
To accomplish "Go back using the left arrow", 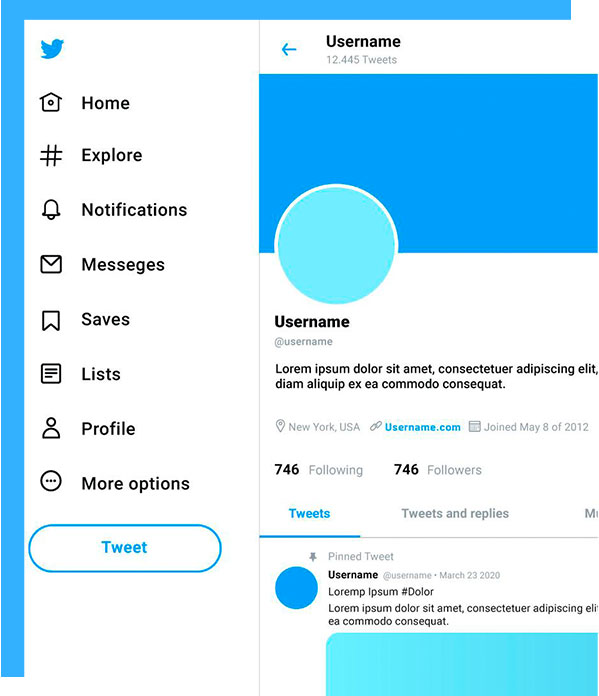I will [289, 49].
